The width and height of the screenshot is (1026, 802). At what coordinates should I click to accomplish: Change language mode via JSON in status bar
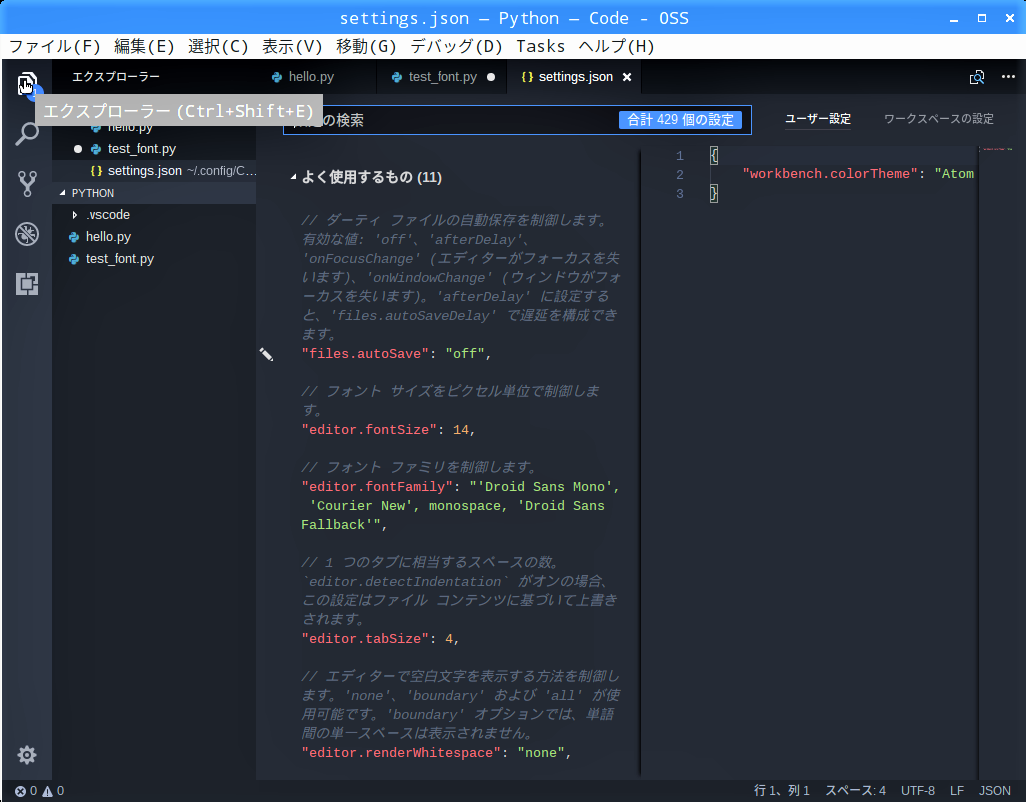click(x=995, y=791)
